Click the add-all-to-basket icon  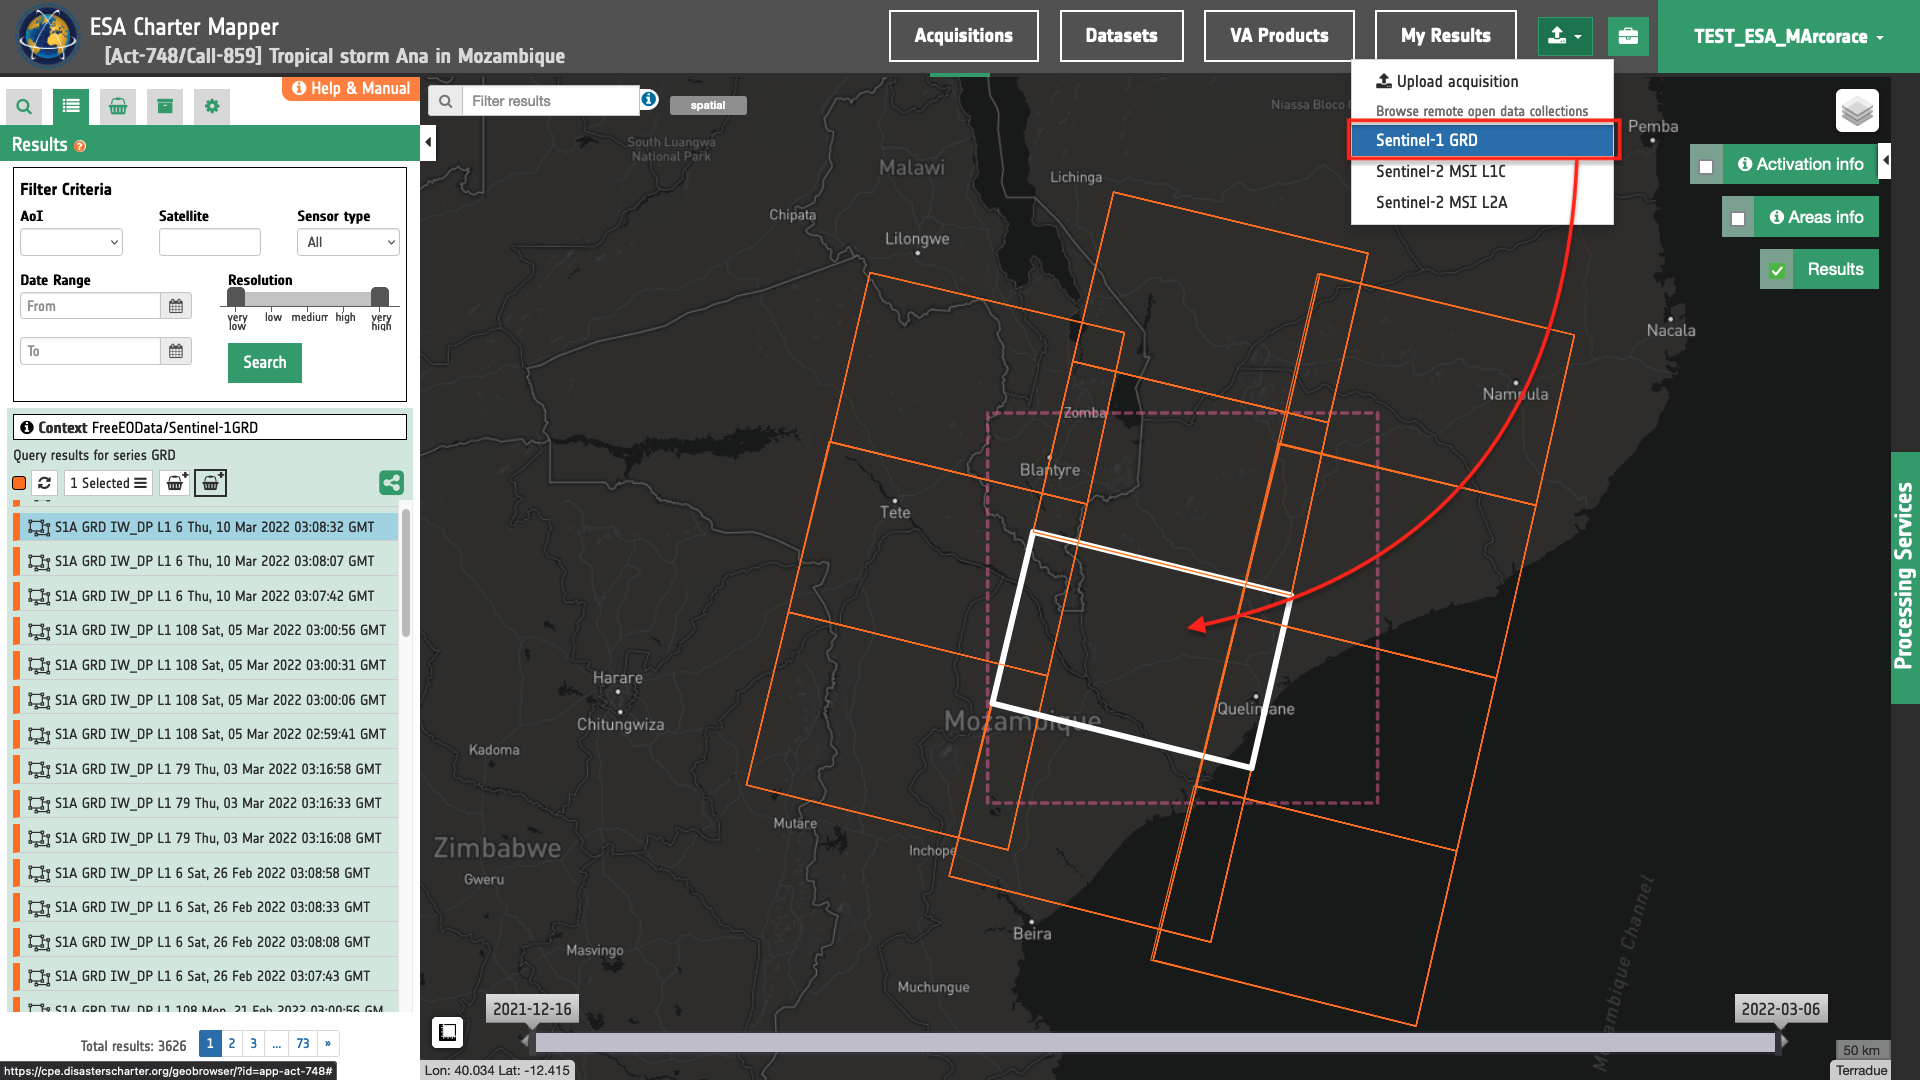point(210,483)
